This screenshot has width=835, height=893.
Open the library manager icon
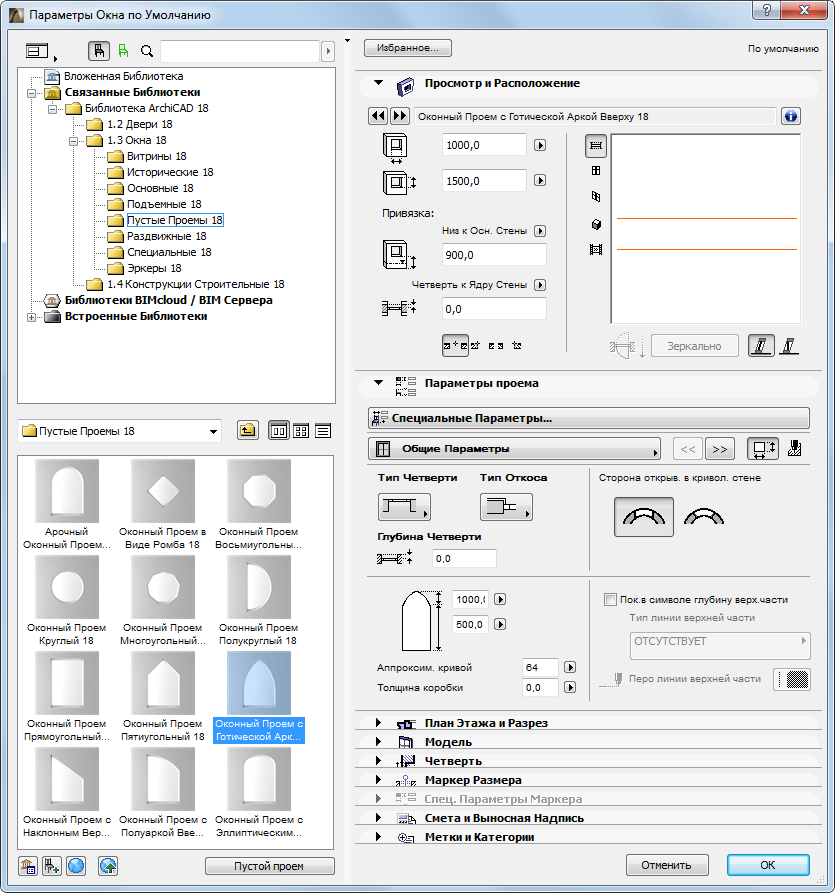point(28,866)
